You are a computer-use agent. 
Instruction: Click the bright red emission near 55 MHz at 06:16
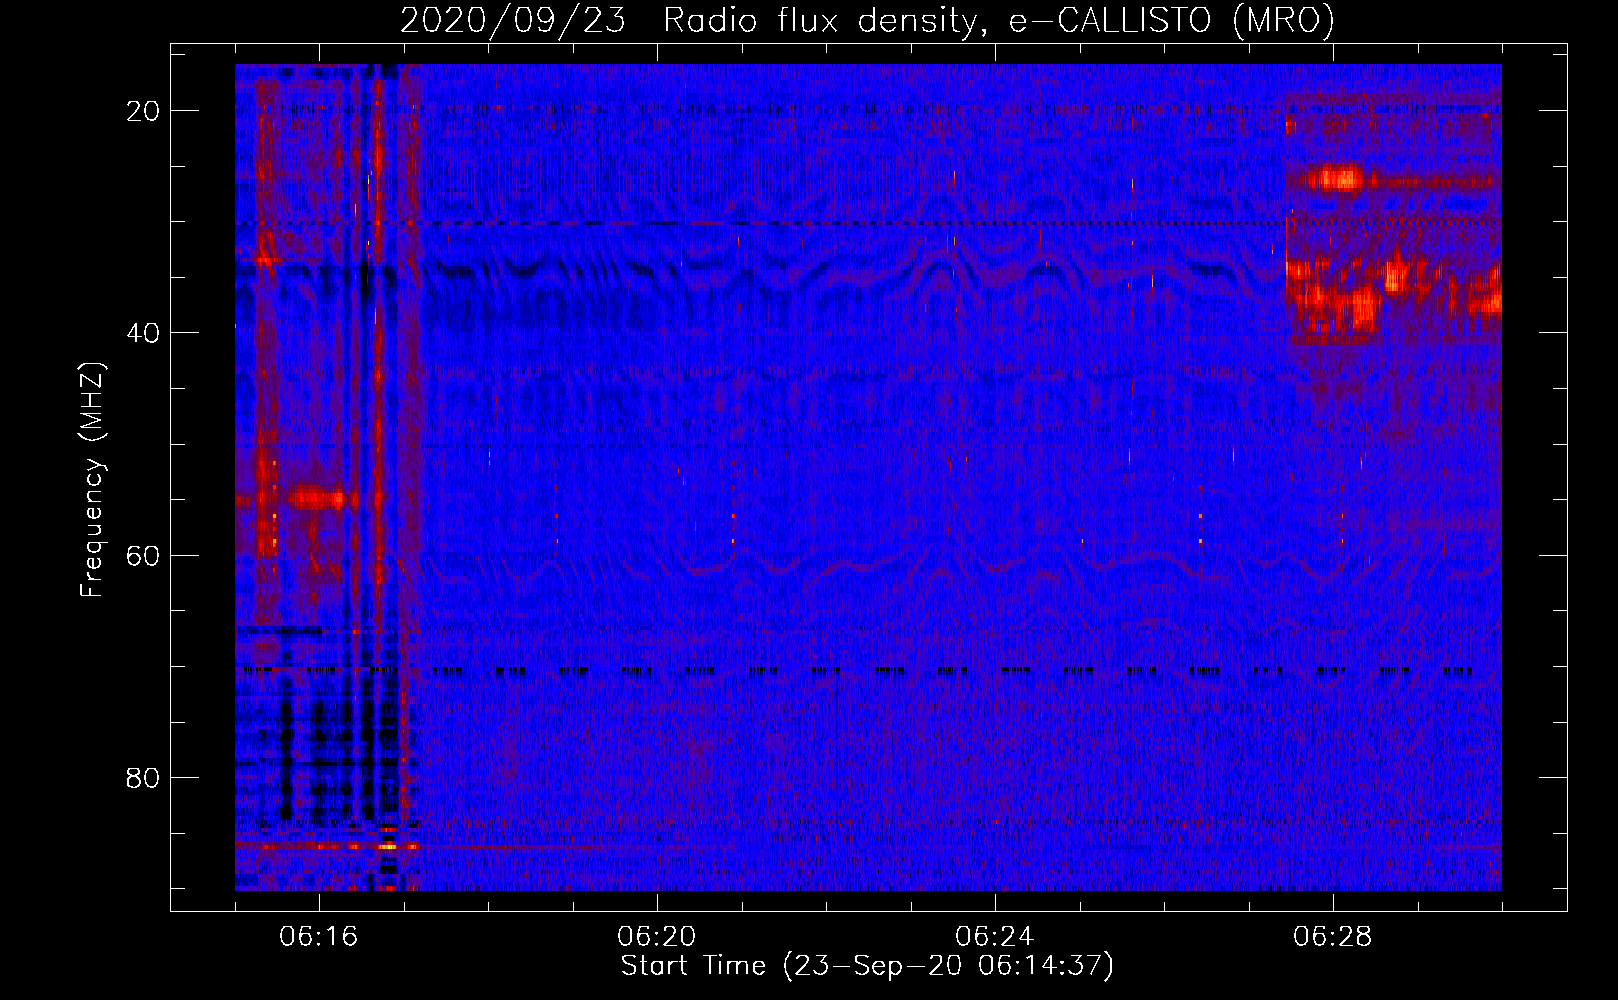click(318, 497)
